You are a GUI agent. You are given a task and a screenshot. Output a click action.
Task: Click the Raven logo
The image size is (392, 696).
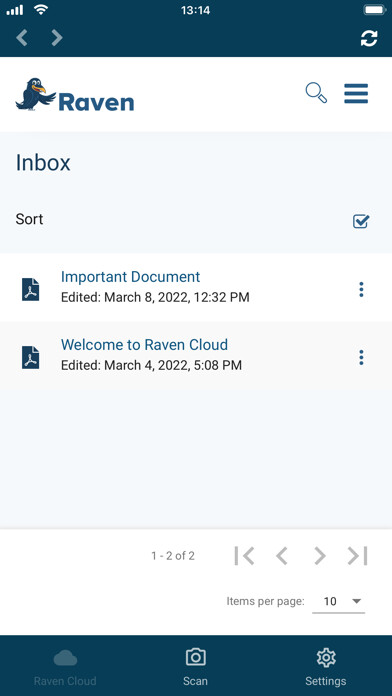[75, 95]
